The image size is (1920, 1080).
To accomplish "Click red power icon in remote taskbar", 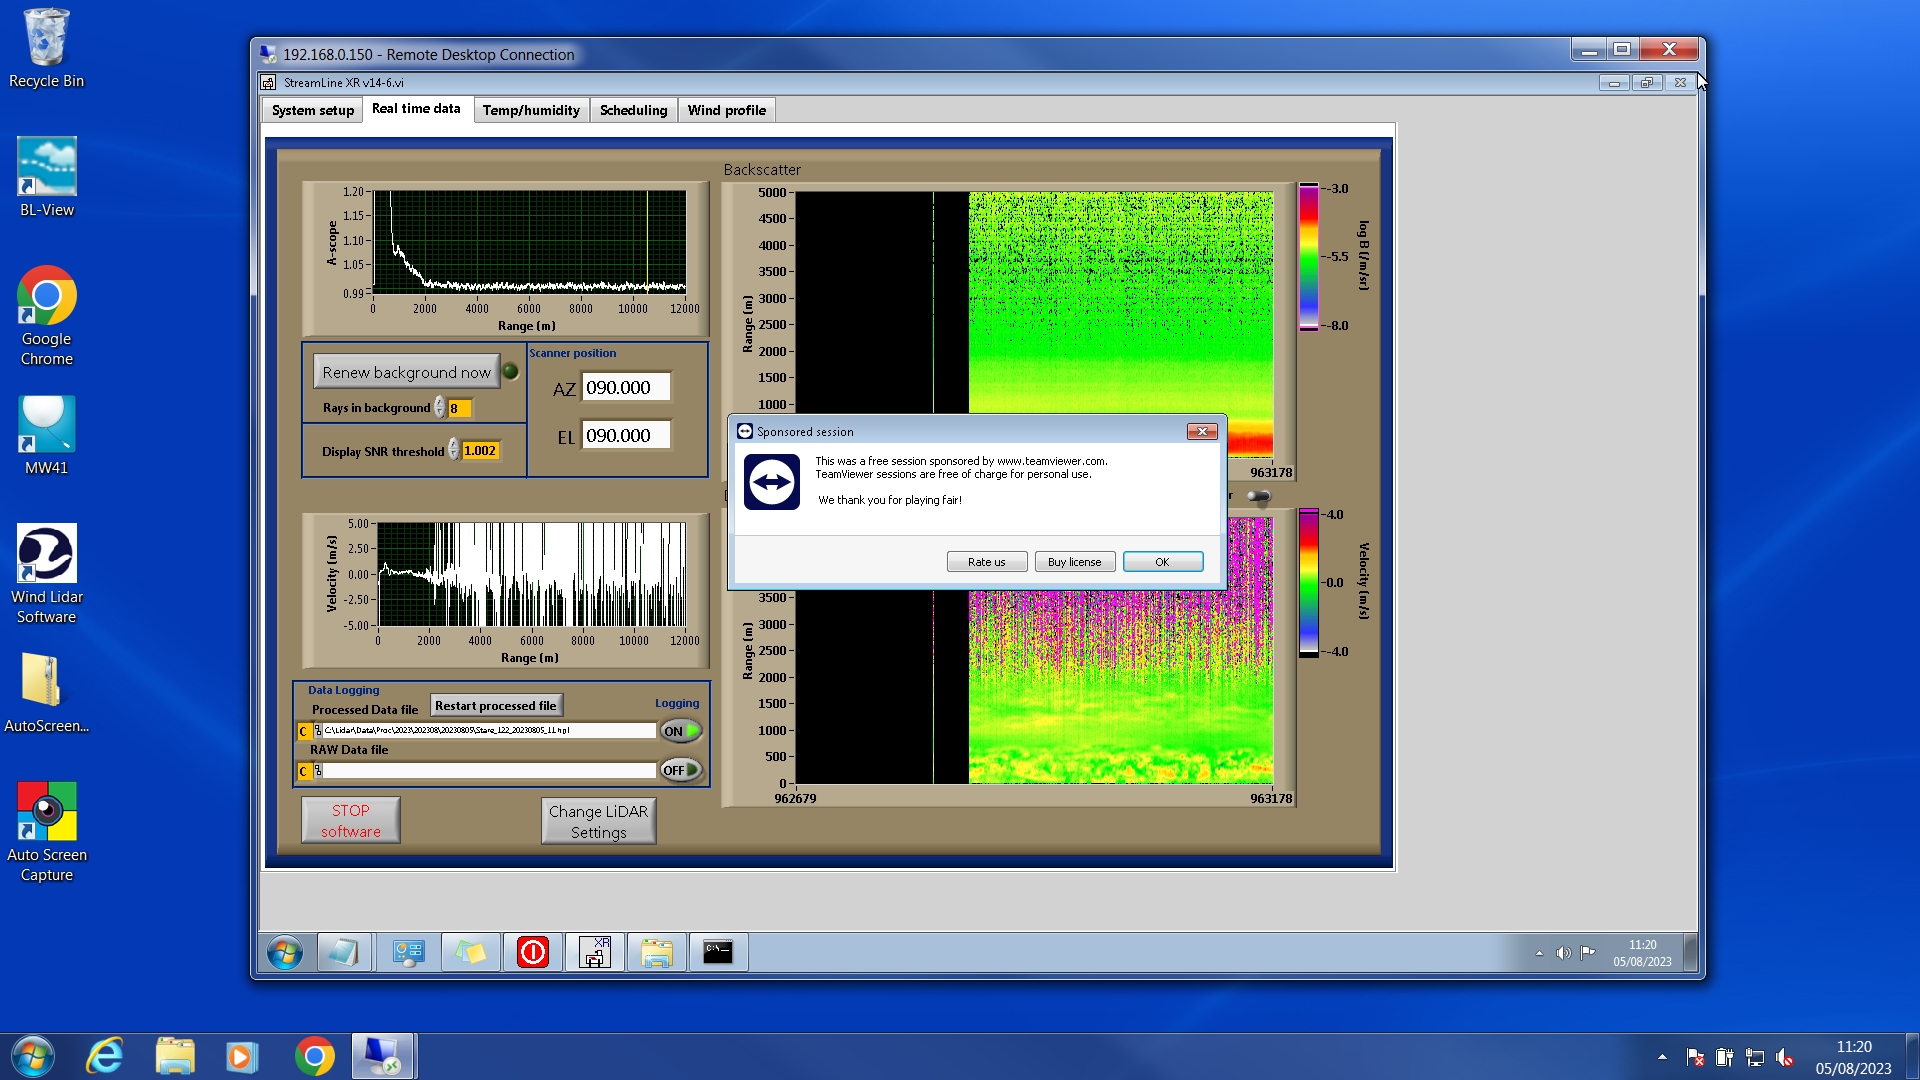I will 533,953.
